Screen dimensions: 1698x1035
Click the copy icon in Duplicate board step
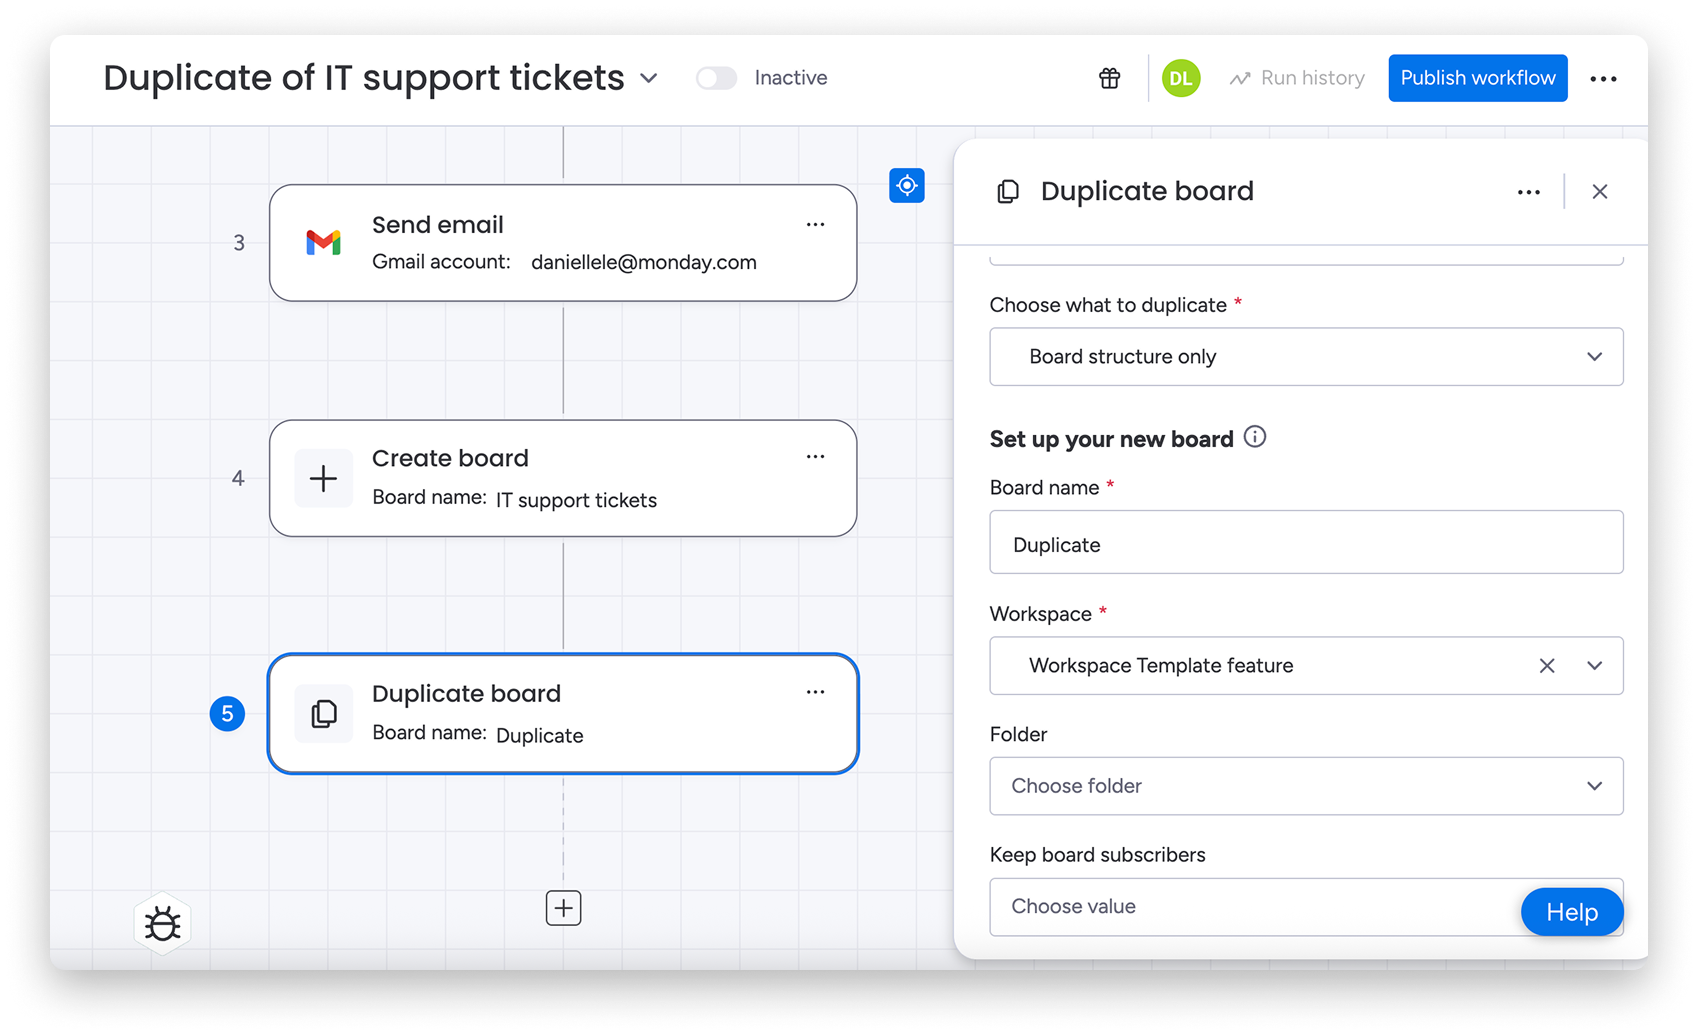tap(323, 714)
